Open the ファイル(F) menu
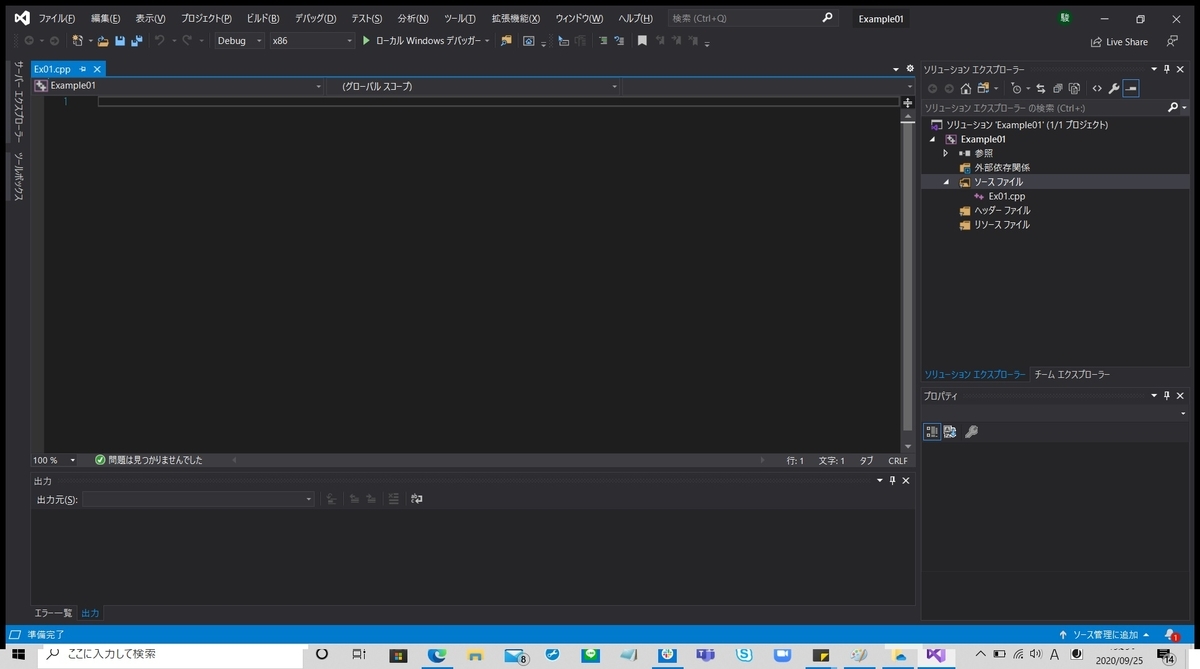1200x669 pixels. (x=57, y=19)
